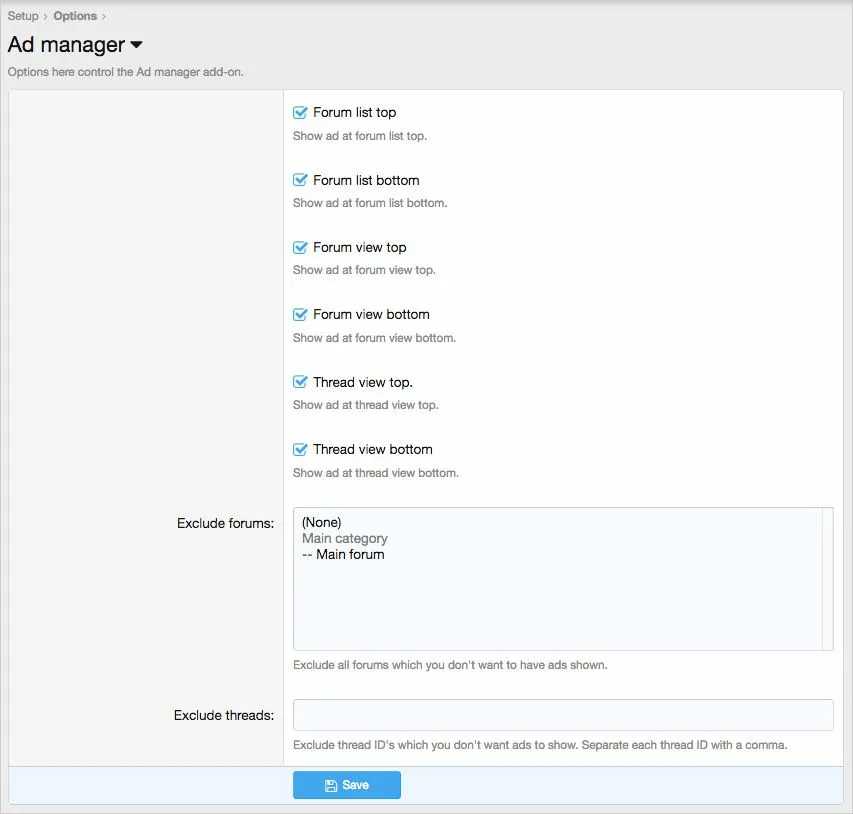Click the Exclude forums list scrollbar

[827, 580]
